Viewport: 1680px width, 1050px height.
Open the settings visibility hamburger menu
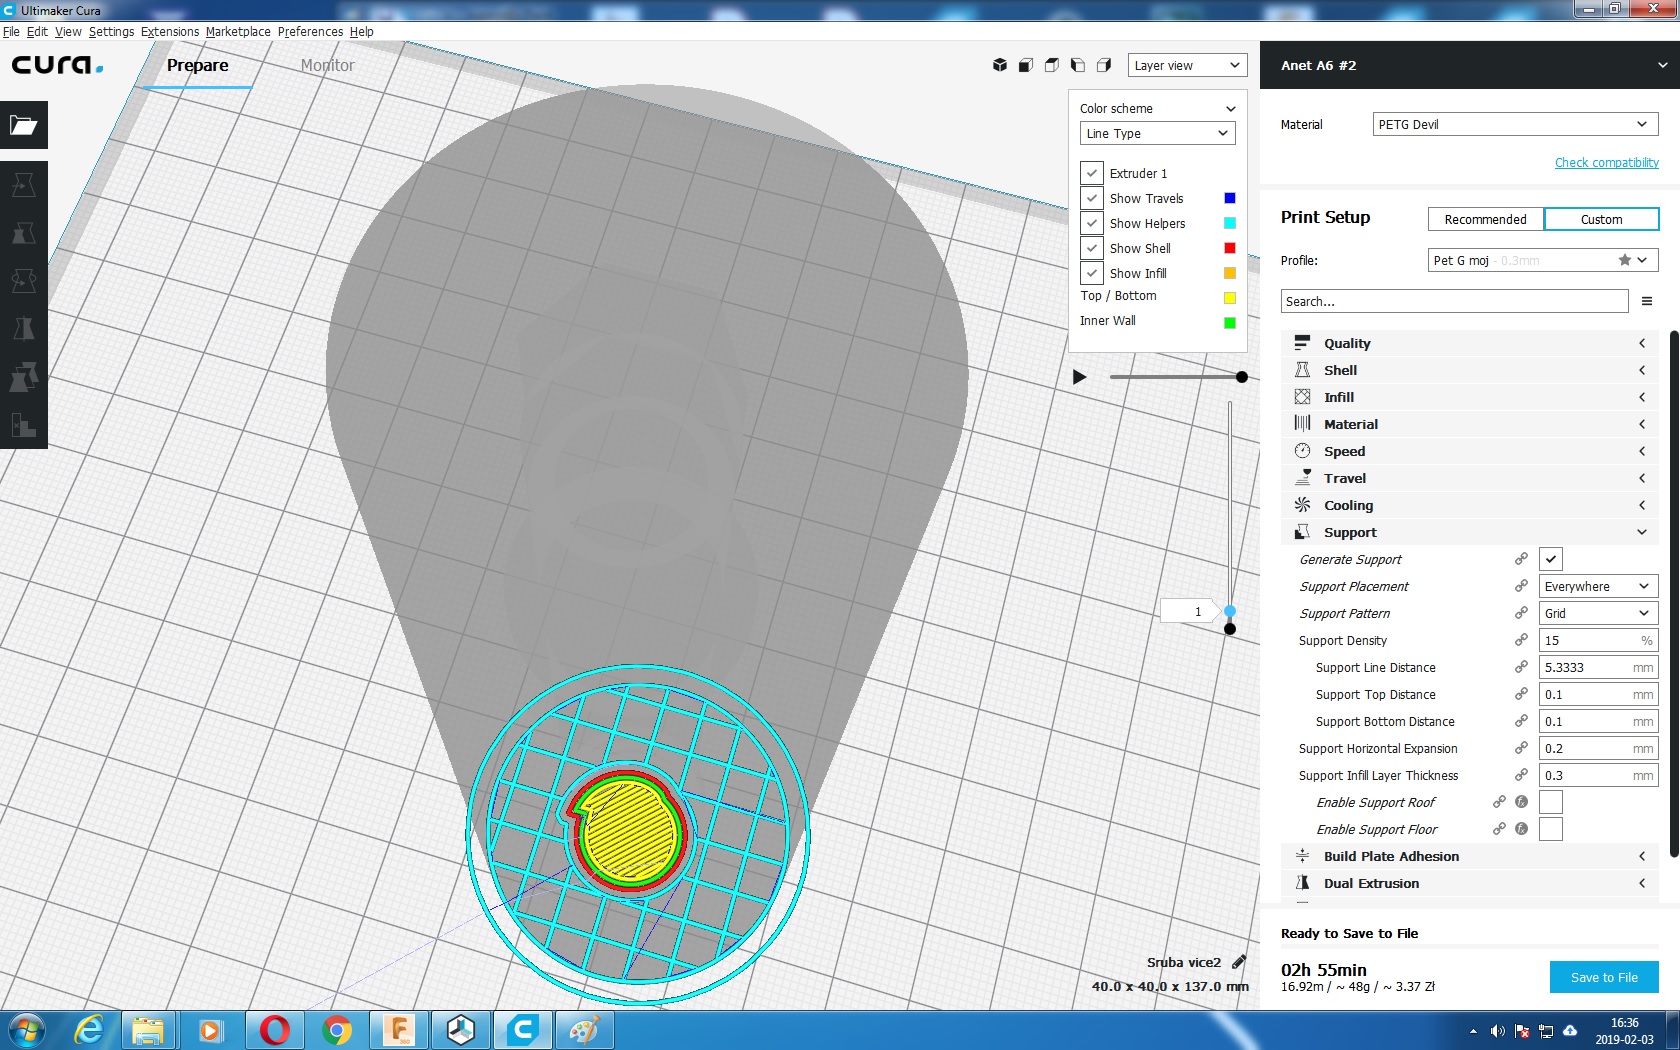pos(1646,301)
